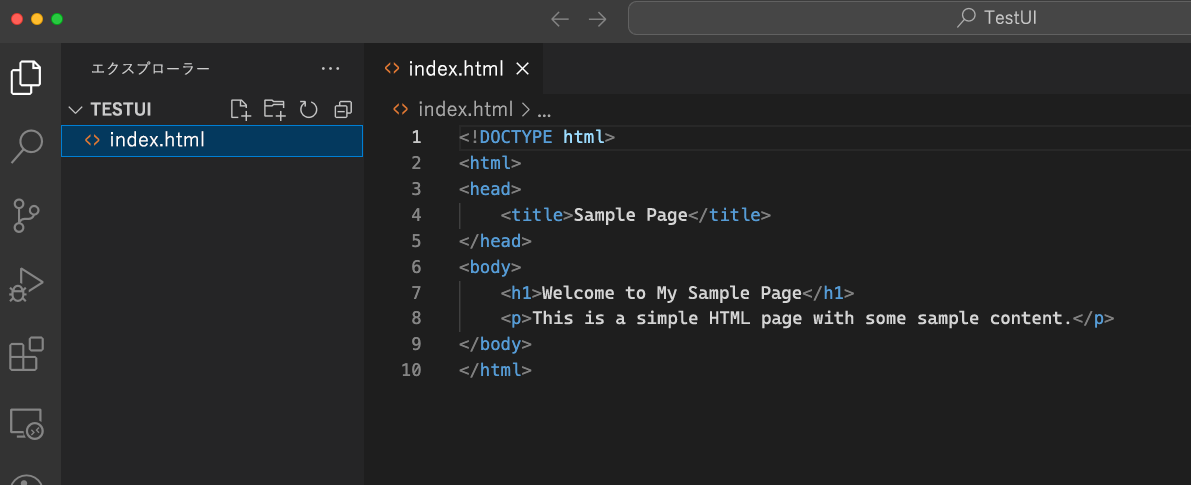Go forward with the right arrow

pyautogui.click(x=598, y=19)
